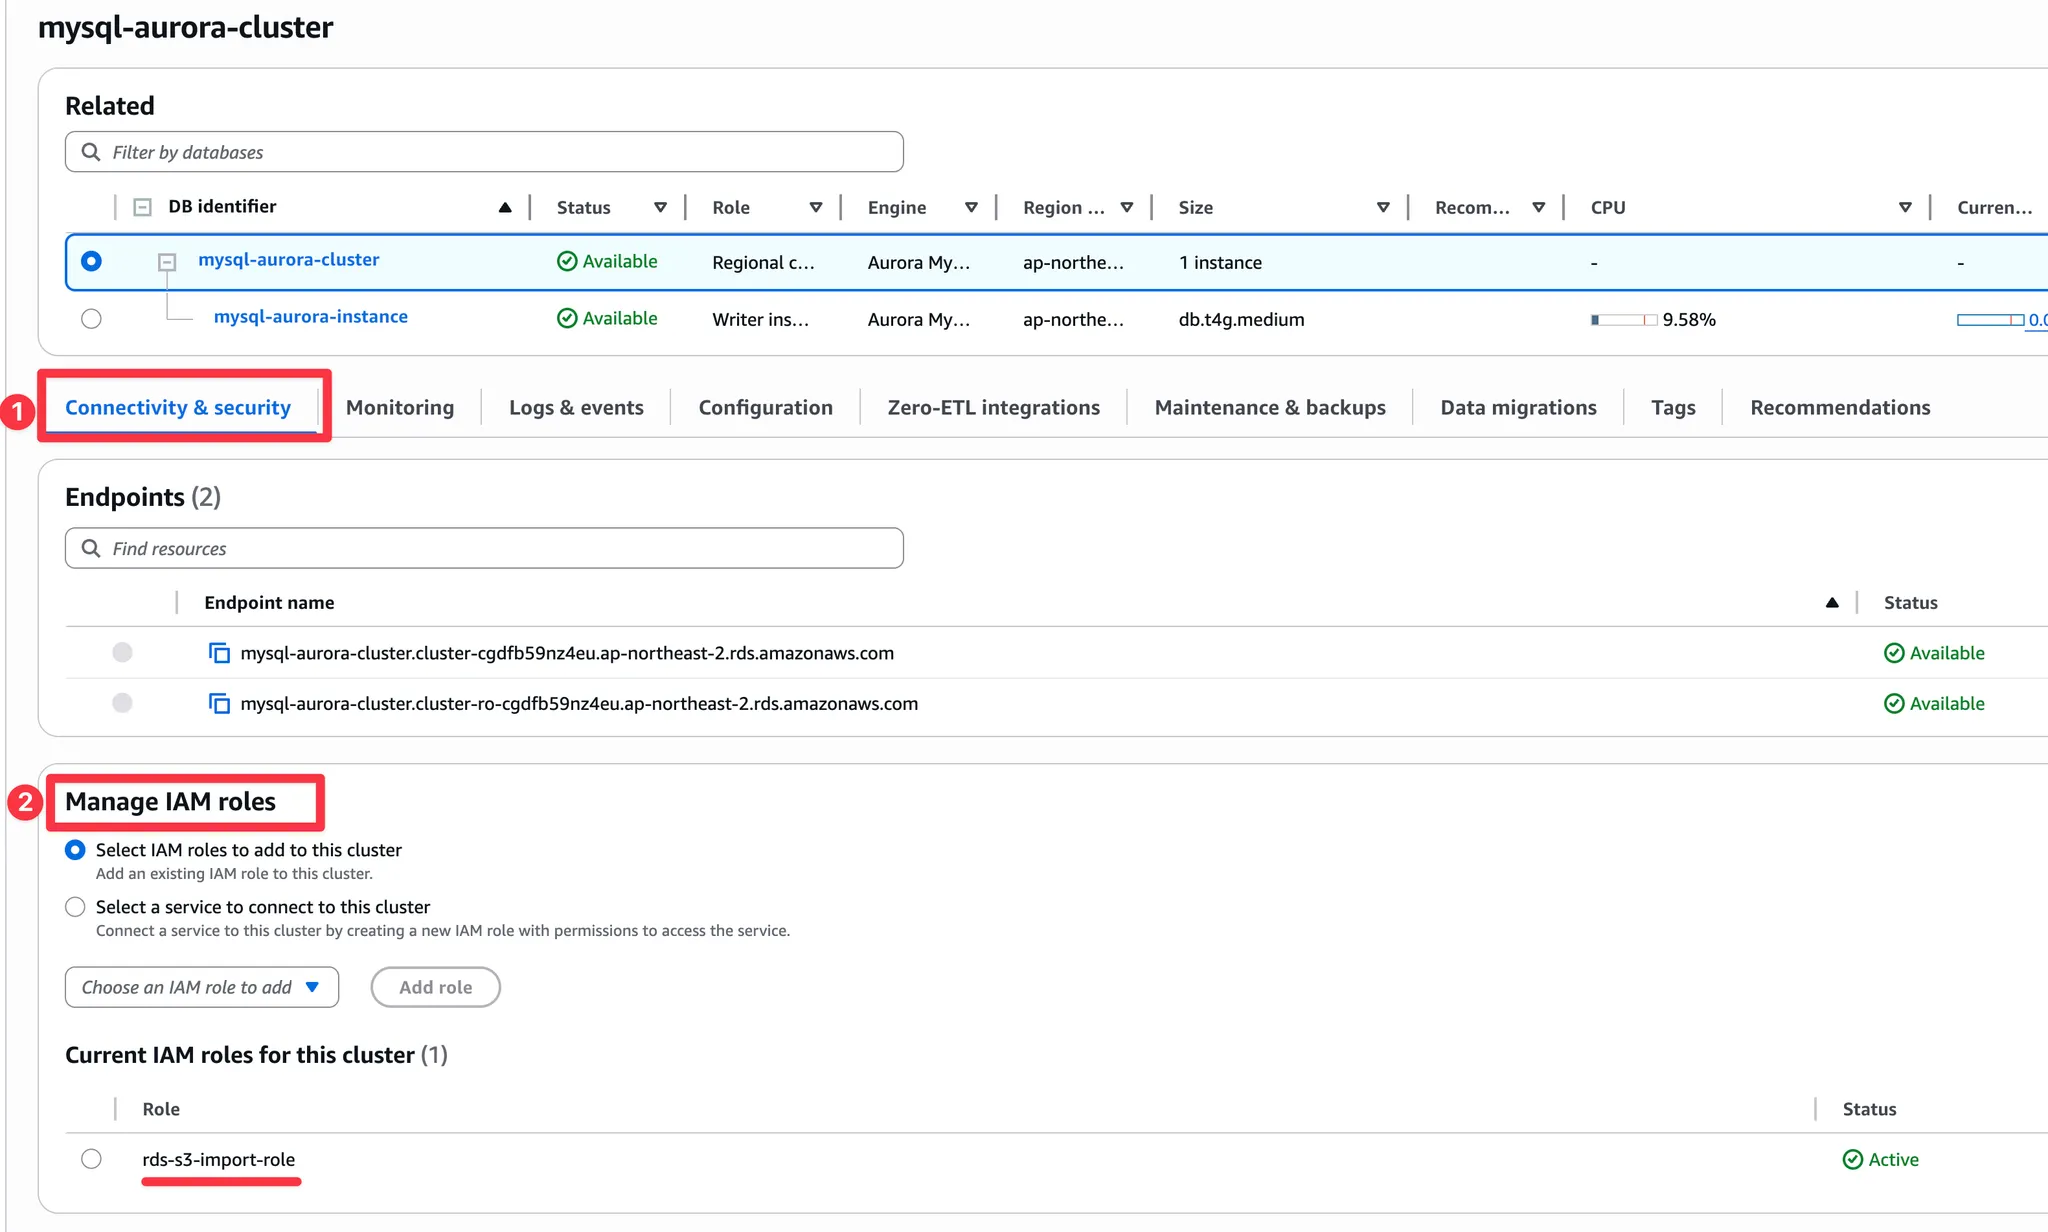
Task: Select the rds-s3-import-role radio button
Action: pos(91,1159)
